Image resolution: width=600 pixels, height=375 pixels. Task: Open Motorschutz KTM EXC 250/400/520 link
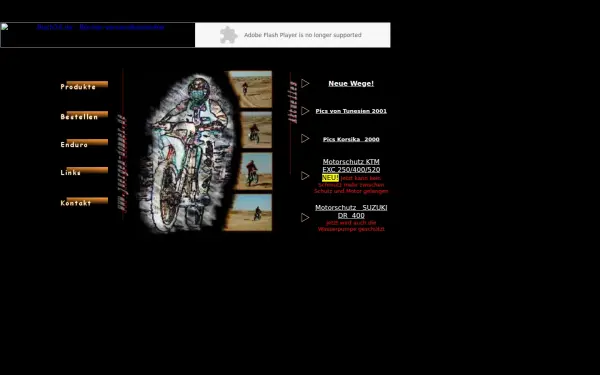(351, 166)
